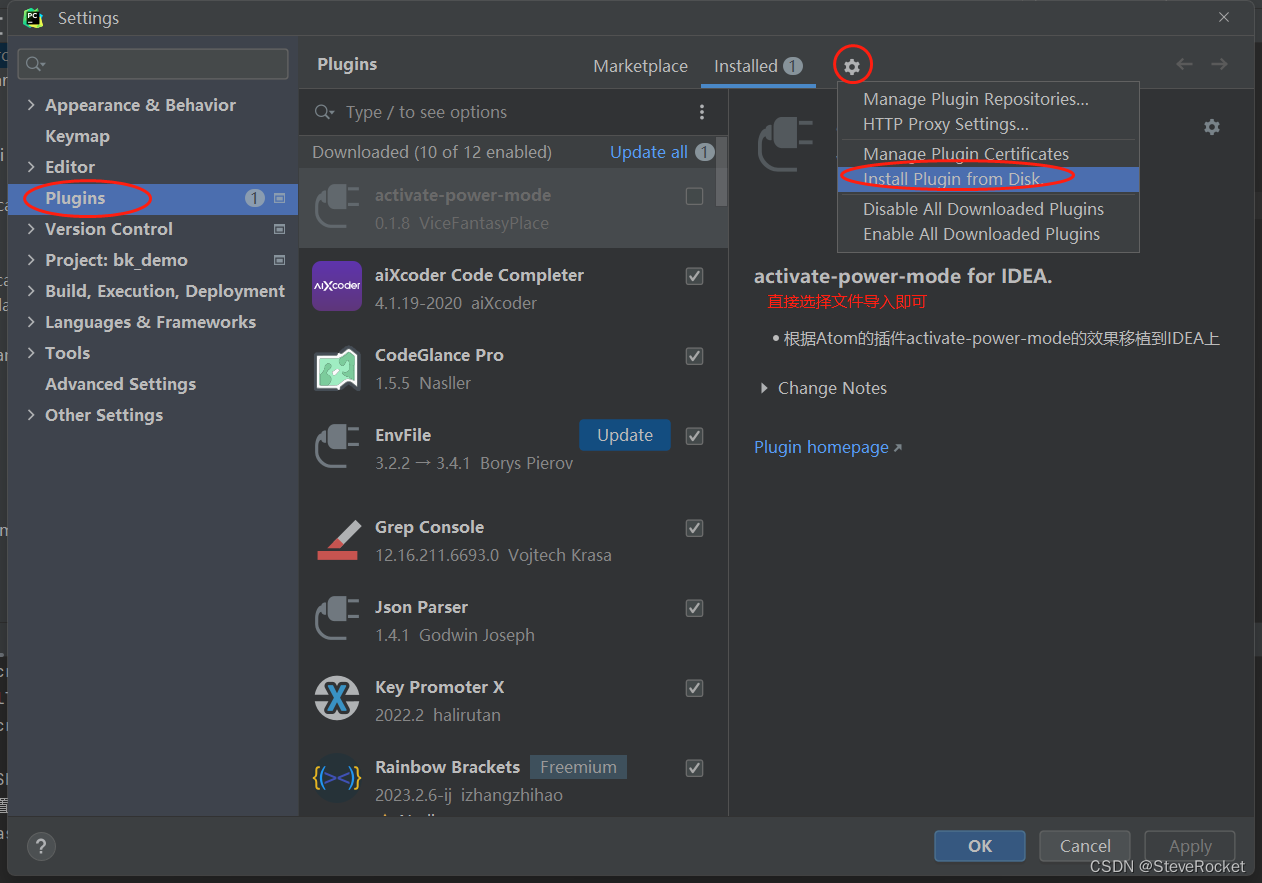
Task: Close the Settings dialog
Action: pos(1224,17)
